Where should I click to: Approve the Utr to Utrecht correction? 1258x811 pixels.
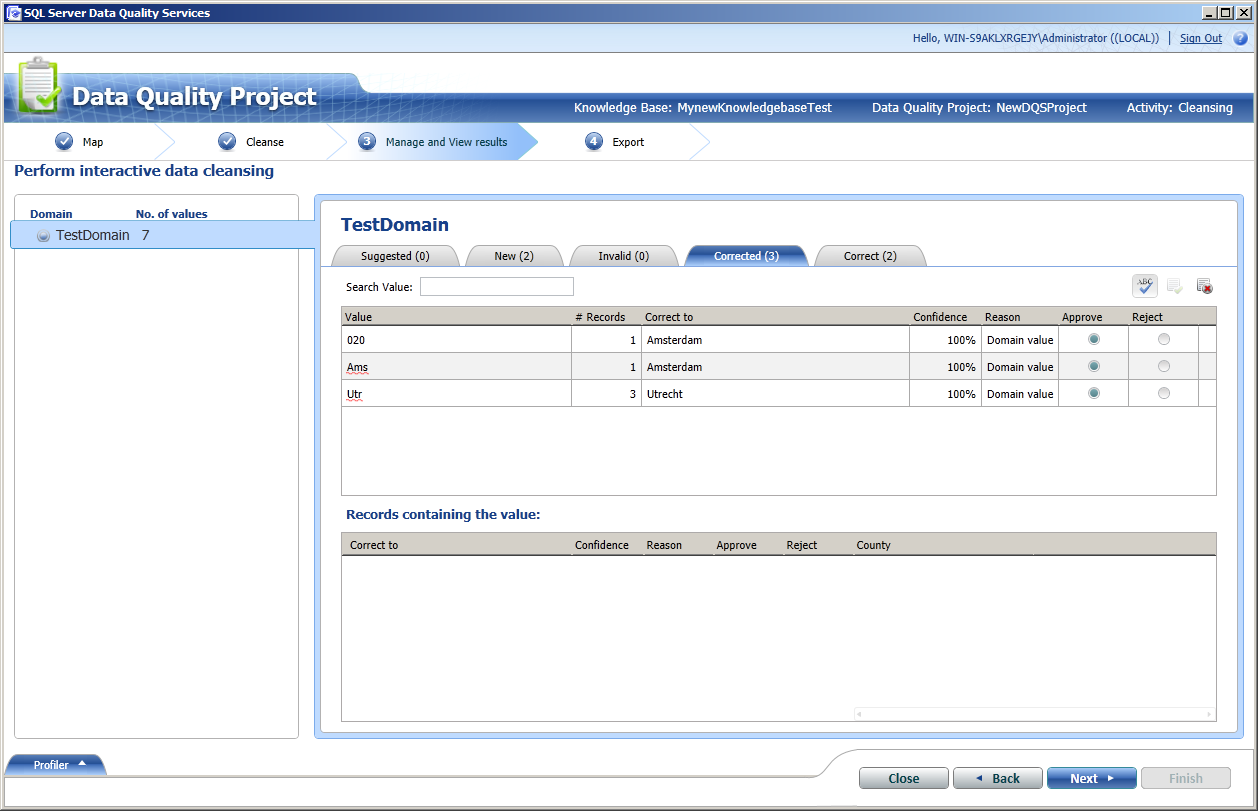[1093, 393]
